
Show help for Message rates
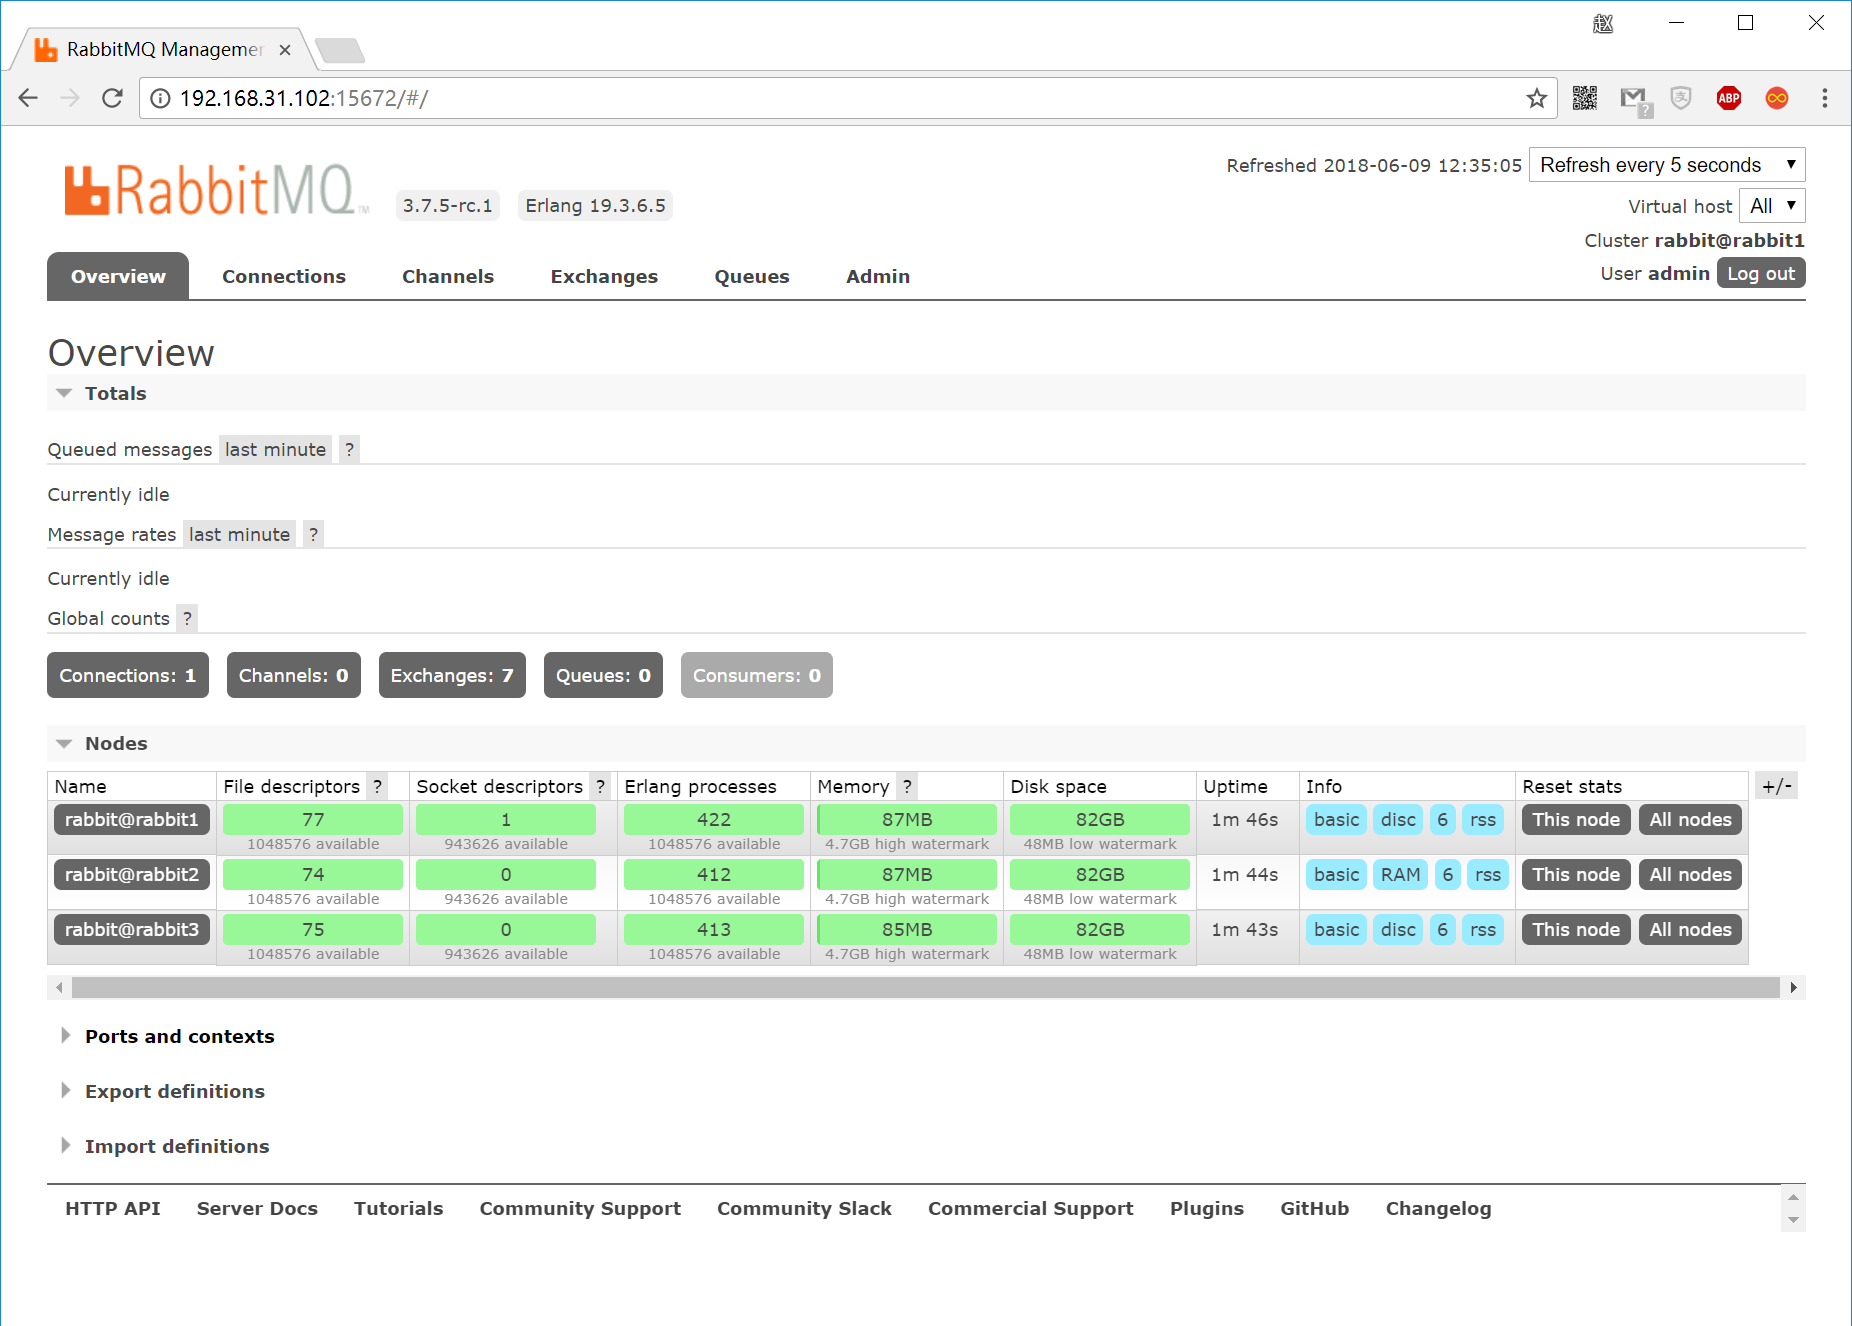(x=313, y=534)
